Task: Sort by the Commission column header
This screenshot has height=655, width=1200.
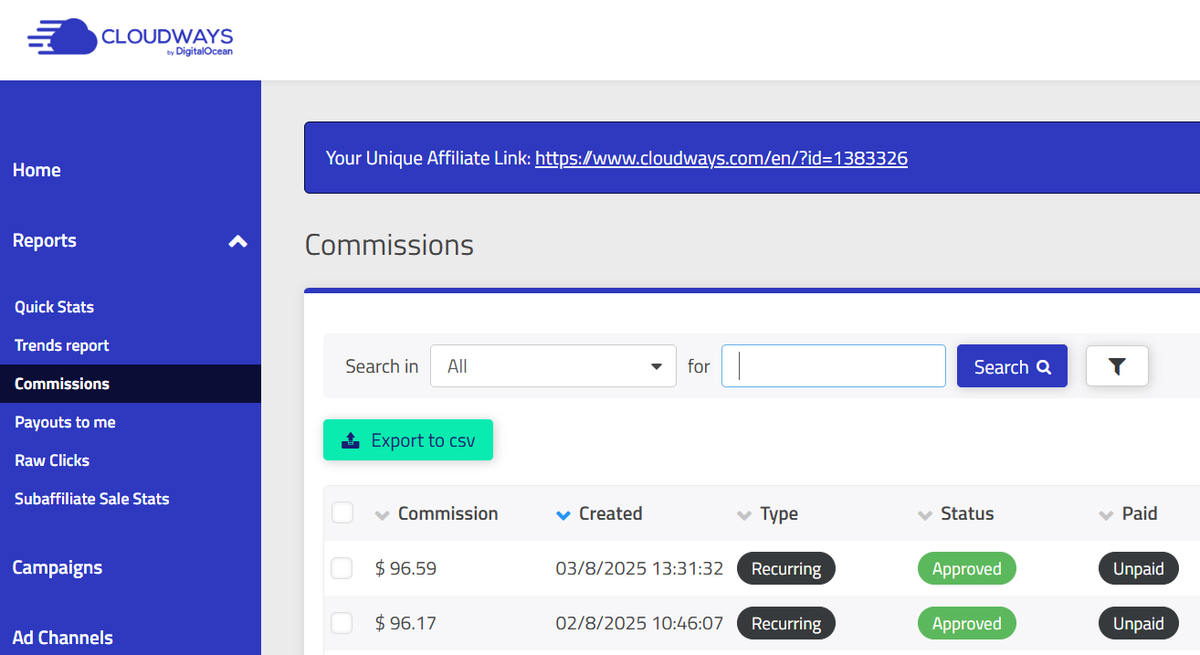Action: tap(448, 513)
